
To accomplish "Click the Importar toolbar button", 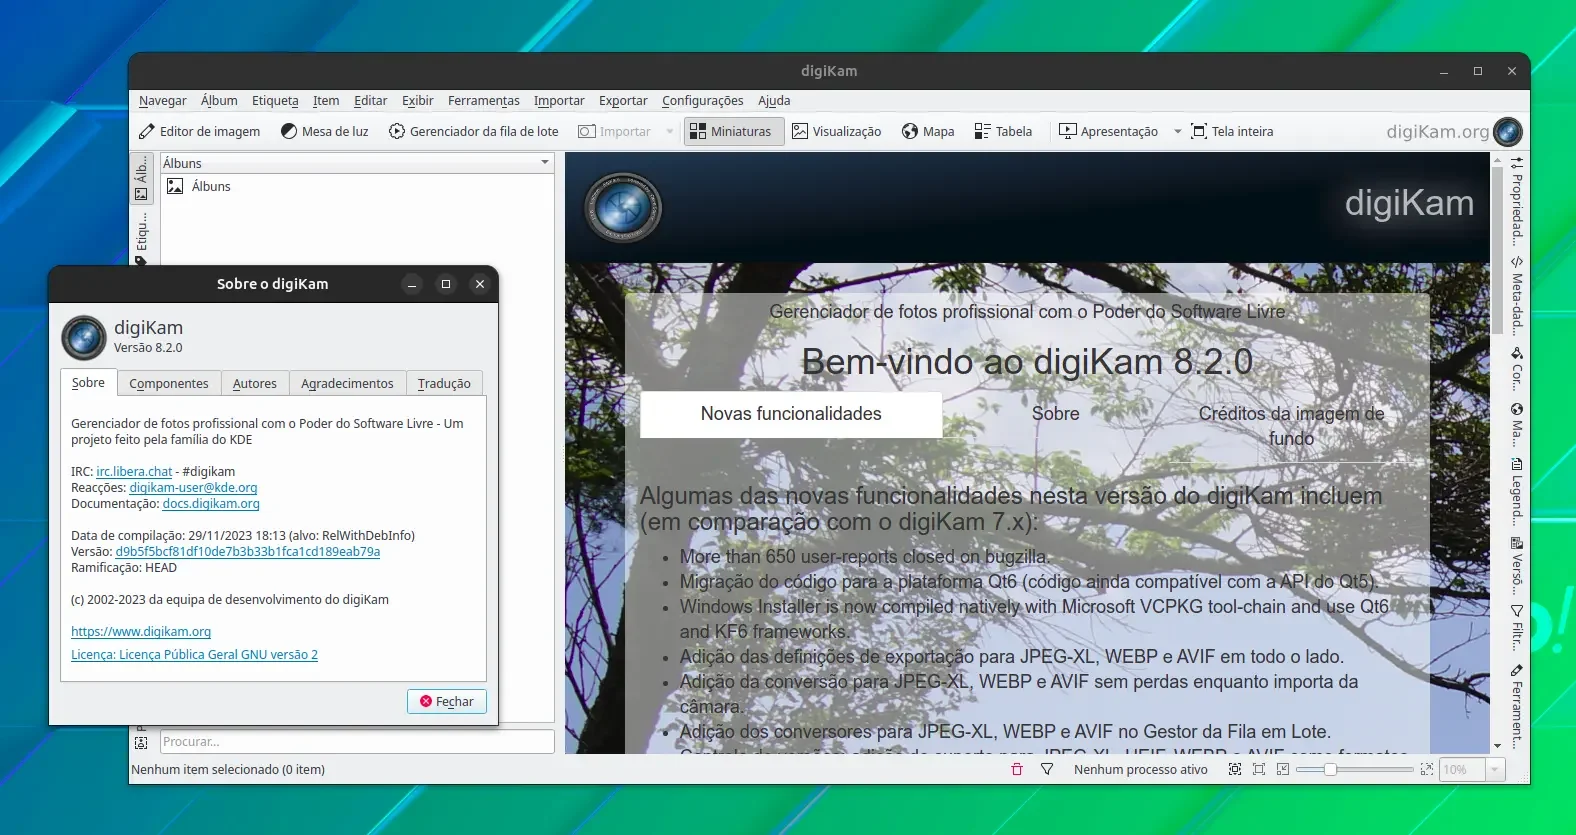I will point(614,131).
